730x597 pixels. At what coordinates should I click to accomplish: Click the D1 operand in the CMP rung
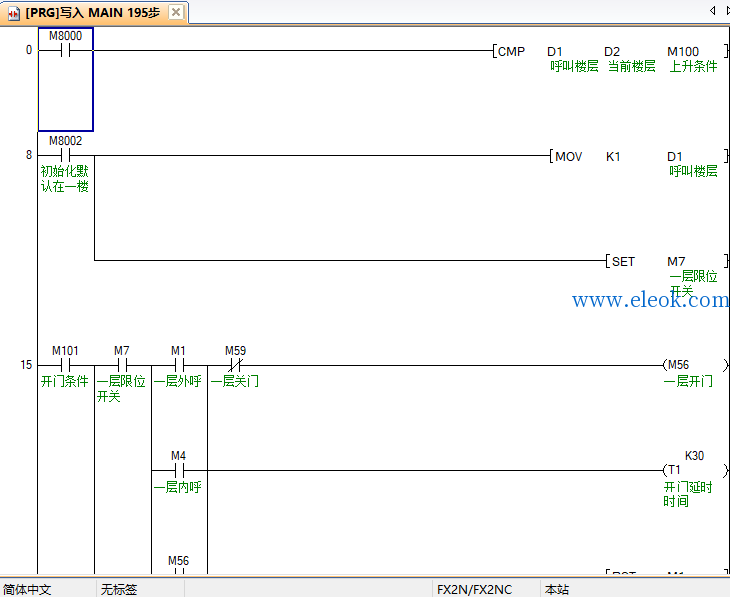tap(555, 51)
